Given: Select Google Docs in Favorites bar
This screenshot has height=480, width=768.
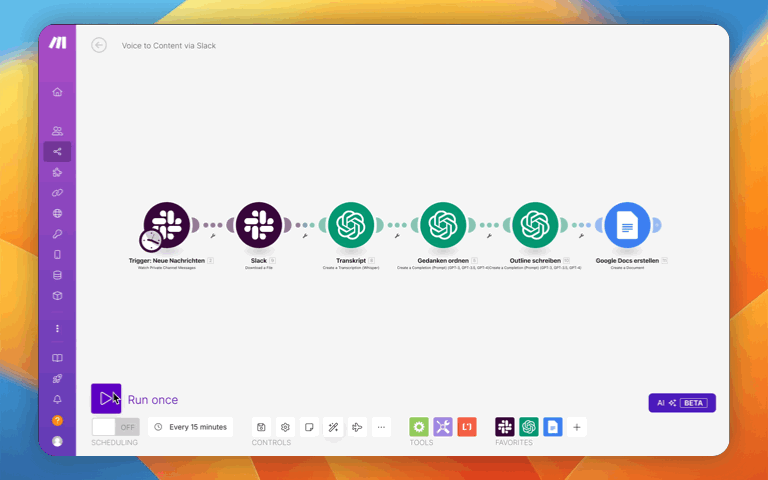Looking at the screenshot, I should pos(552,427).
